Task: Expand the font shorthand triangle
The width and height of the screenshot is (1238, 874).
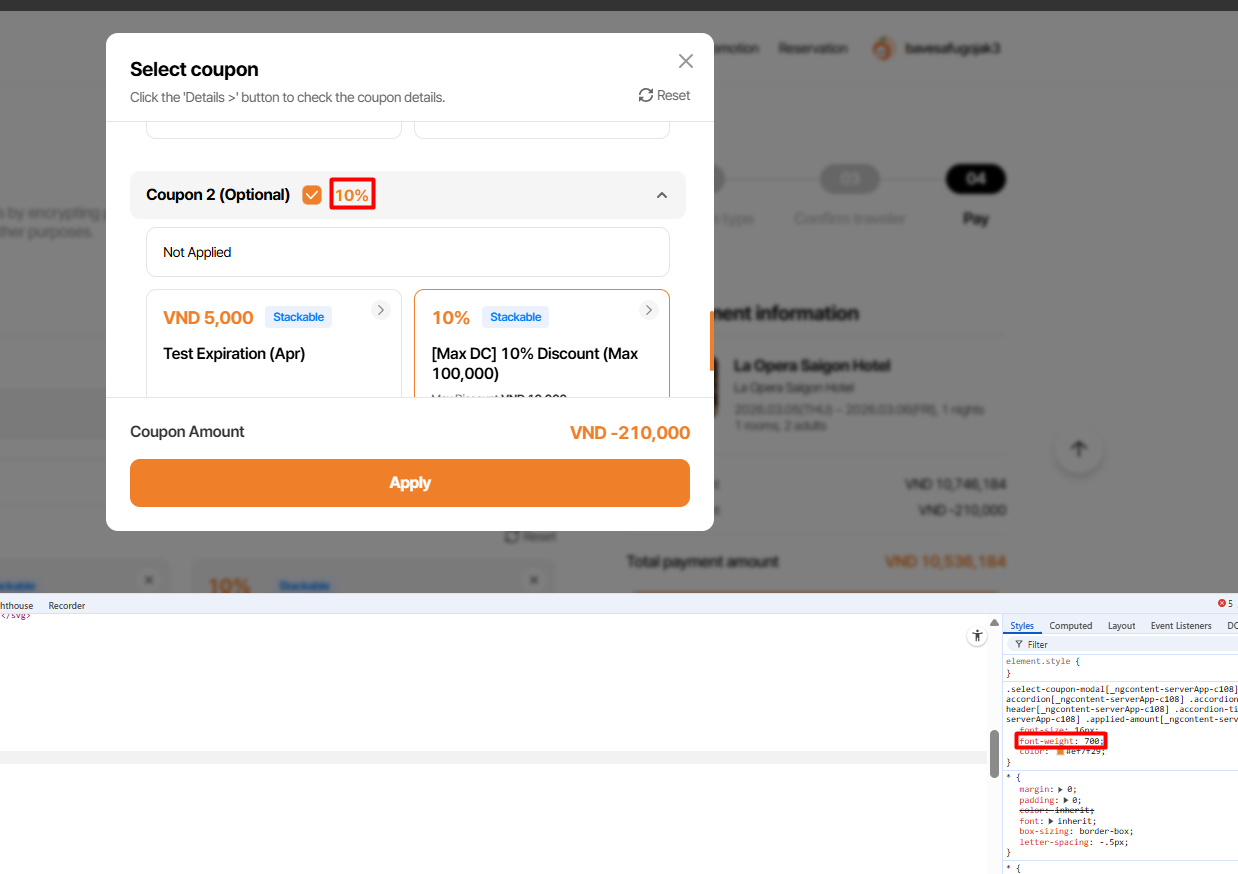Action: [1051, 821]
